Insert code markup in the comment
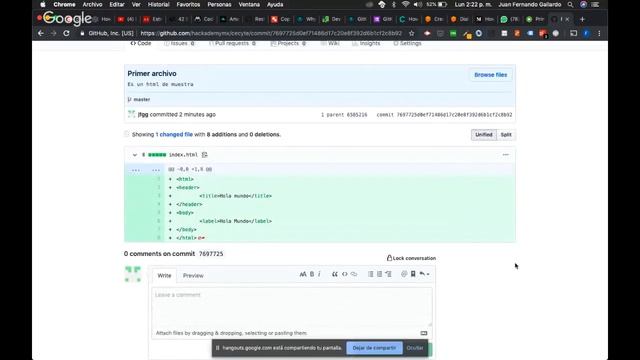Screen dimensions: 640x360 coord(344,274)
